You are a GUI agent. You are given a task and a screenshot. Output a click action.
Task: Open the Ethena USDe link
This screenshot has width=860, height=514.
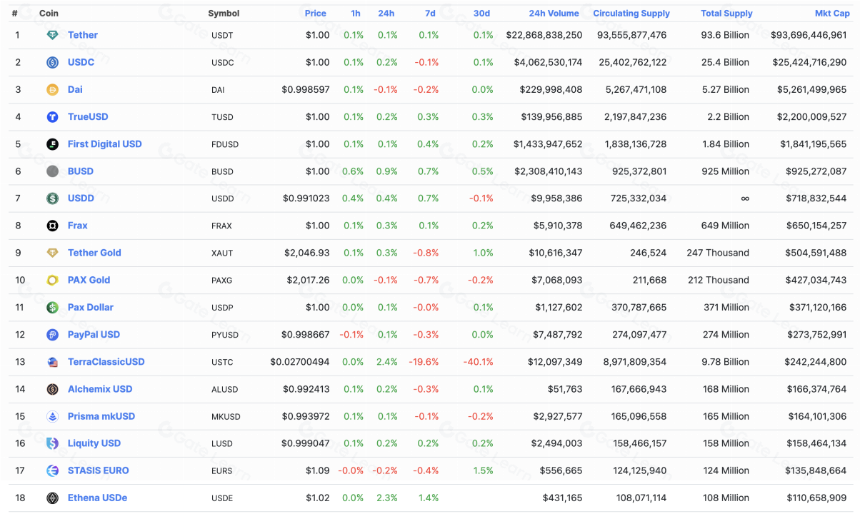98,498
